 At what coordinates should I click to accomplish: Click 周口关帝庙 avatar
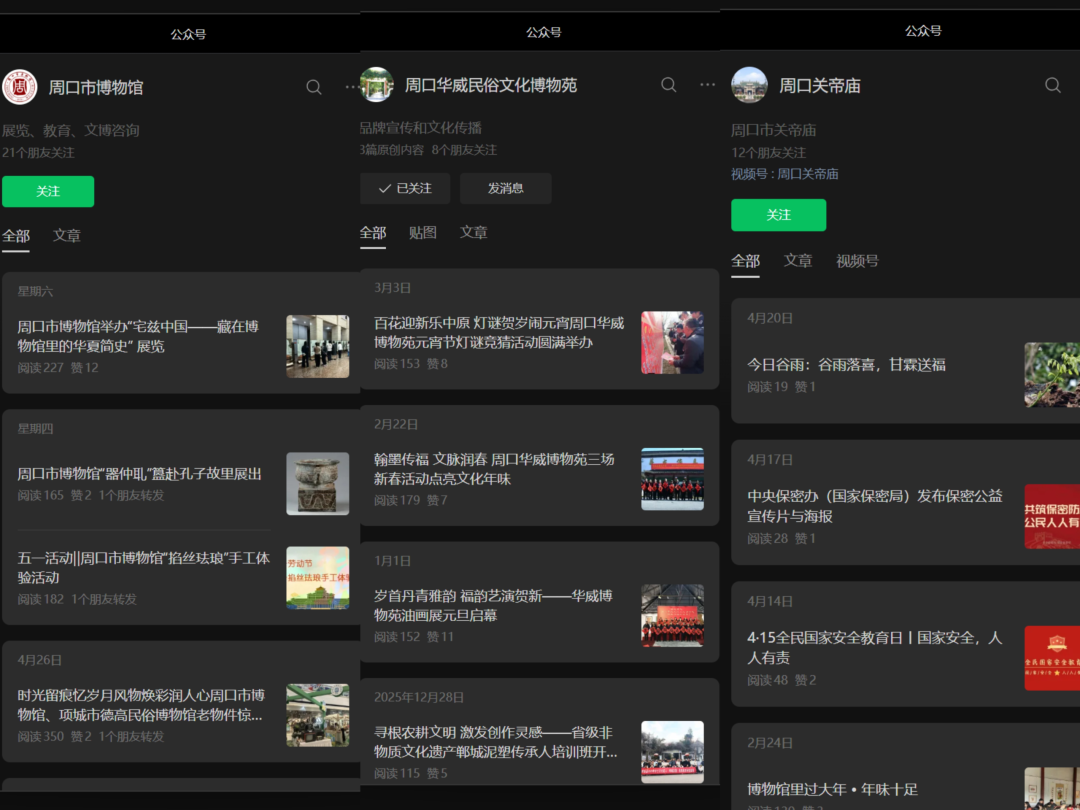click(749, 85)
